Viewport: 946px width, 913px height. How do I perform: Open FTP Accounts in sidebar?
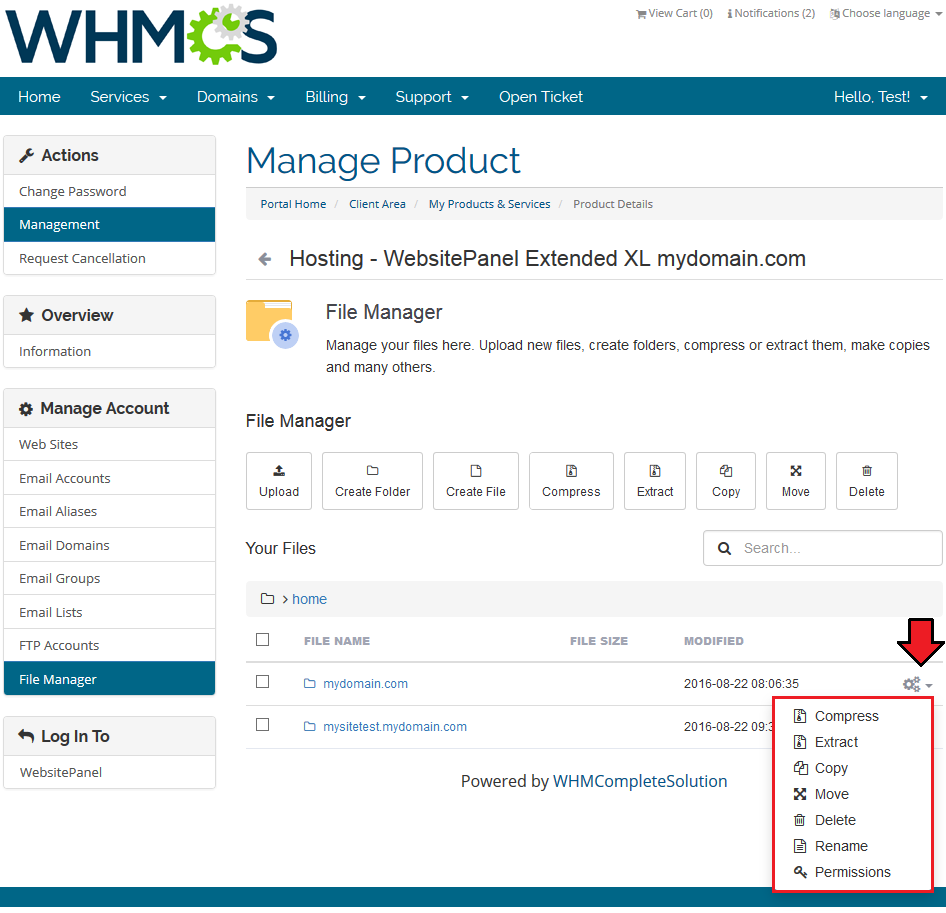[x=109, y=645]
